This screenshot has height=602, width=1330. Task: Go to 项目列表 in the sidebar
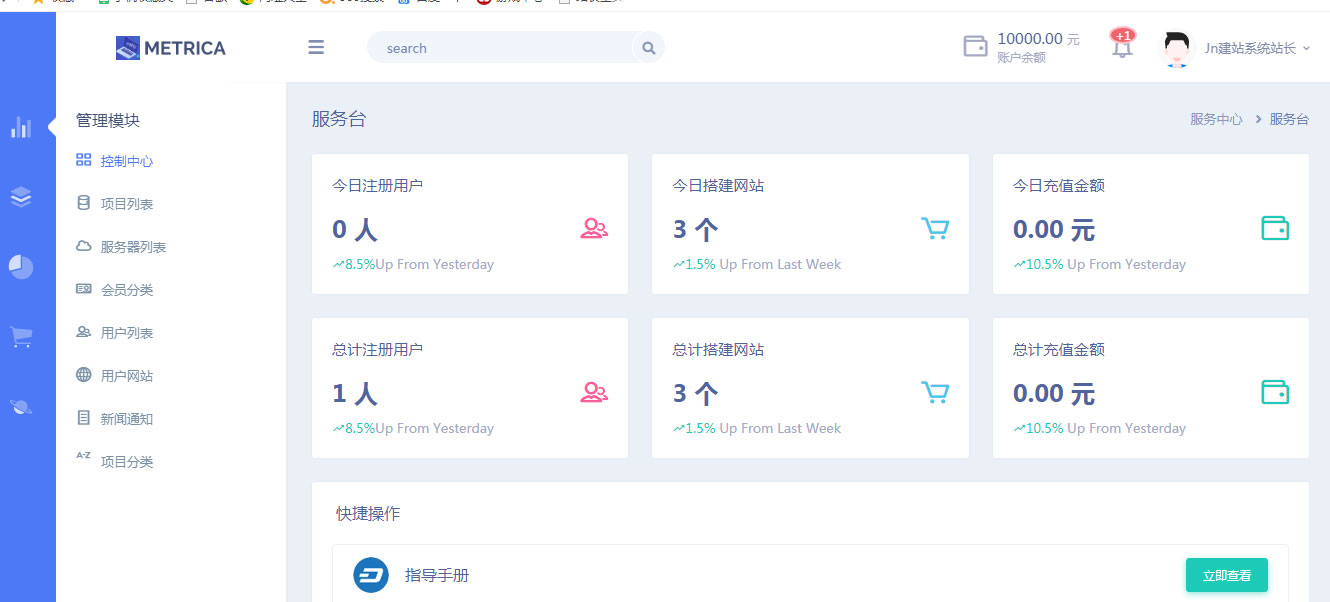click(x=126, y=204)
